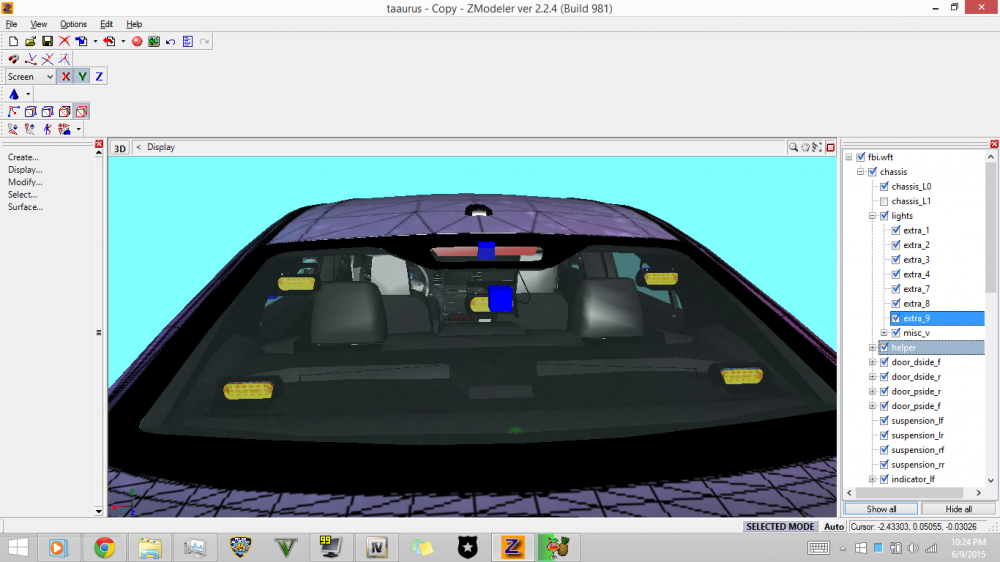Switch to object level cube icon
The width and height of the screenshot is (1000, 562).
tap(64, 112)
